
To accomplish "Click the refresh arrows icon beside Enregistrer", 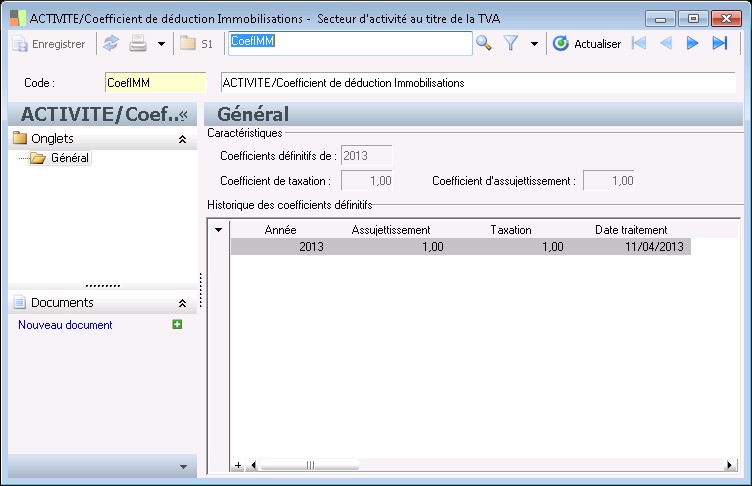I will click(x=111, y=43).
